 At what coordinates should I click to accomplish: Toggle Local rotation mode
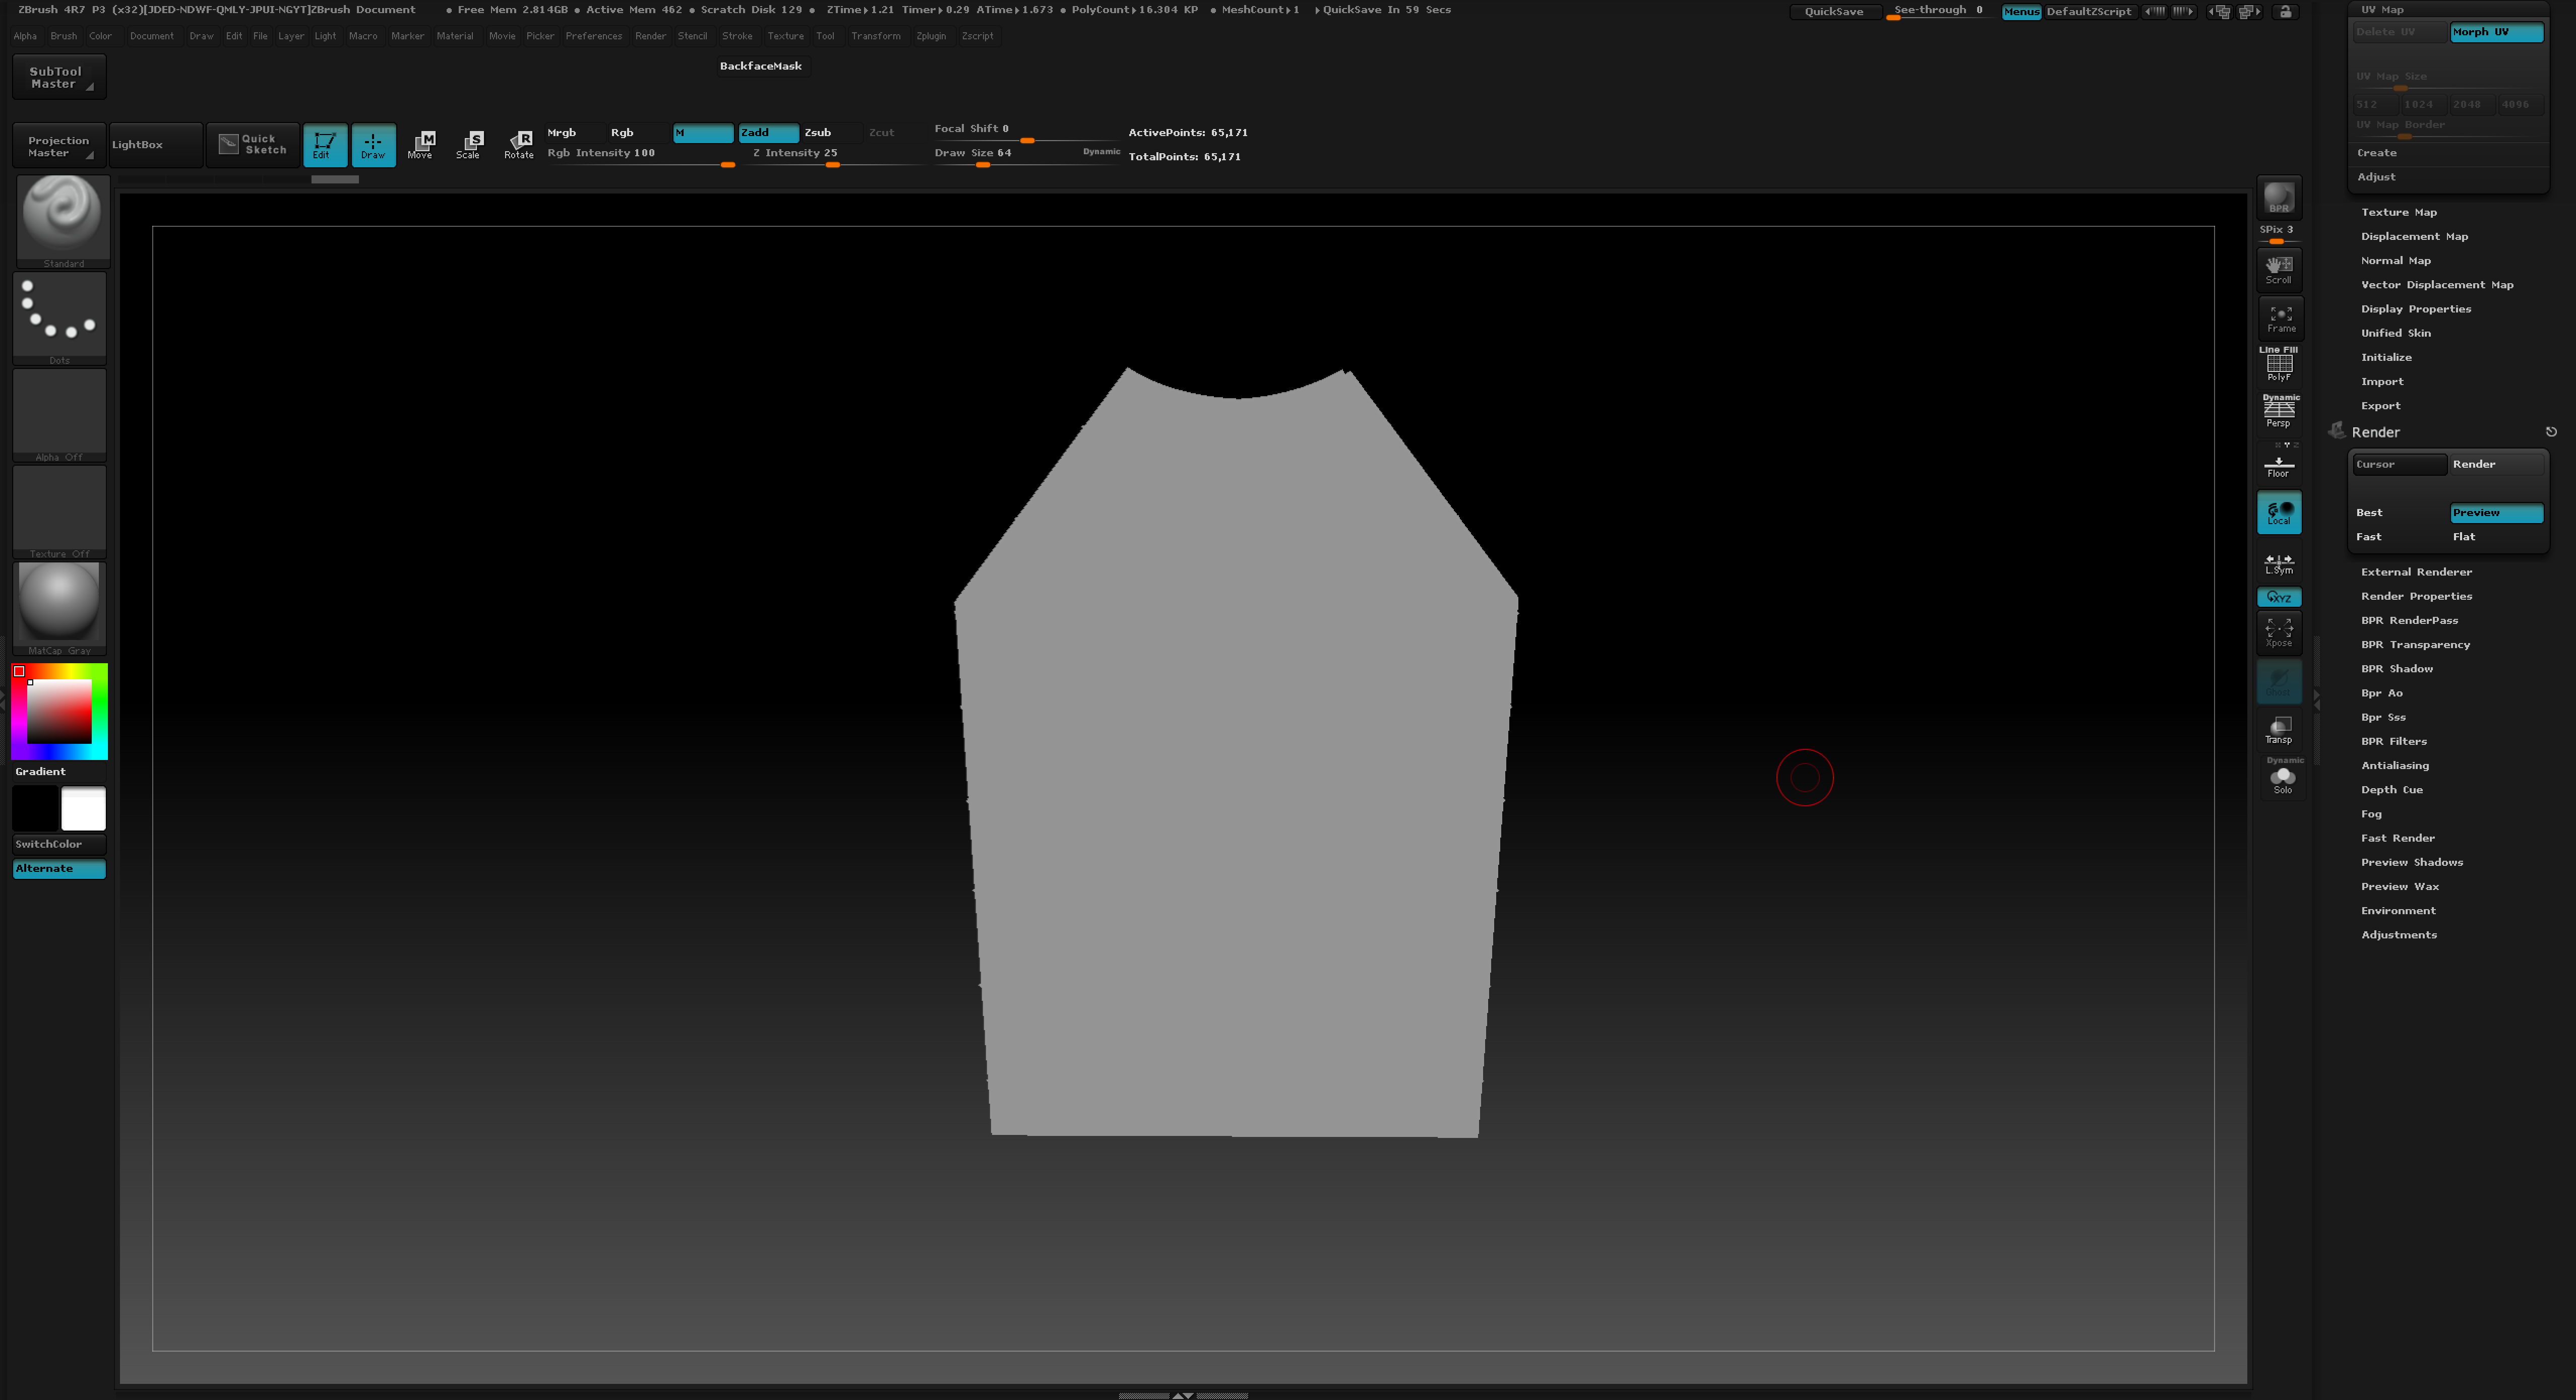click(2279, 512)
